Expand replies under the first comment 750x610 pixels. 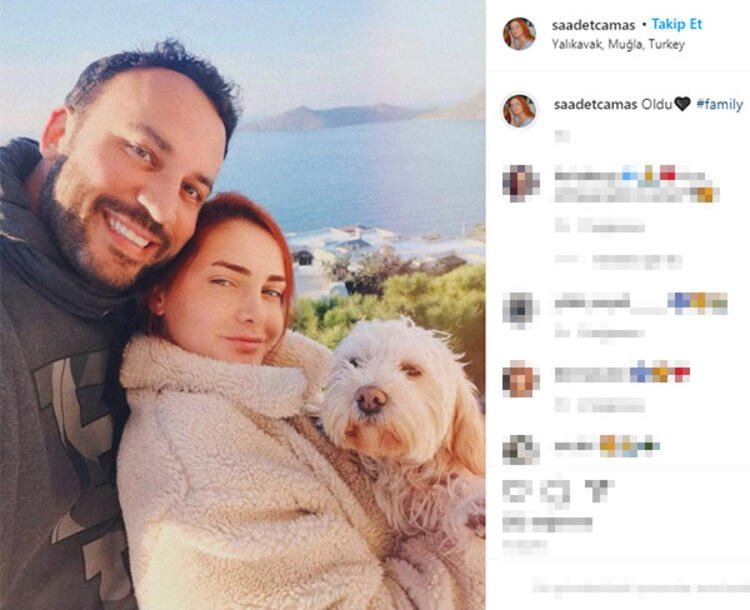[x=618, y=261]
